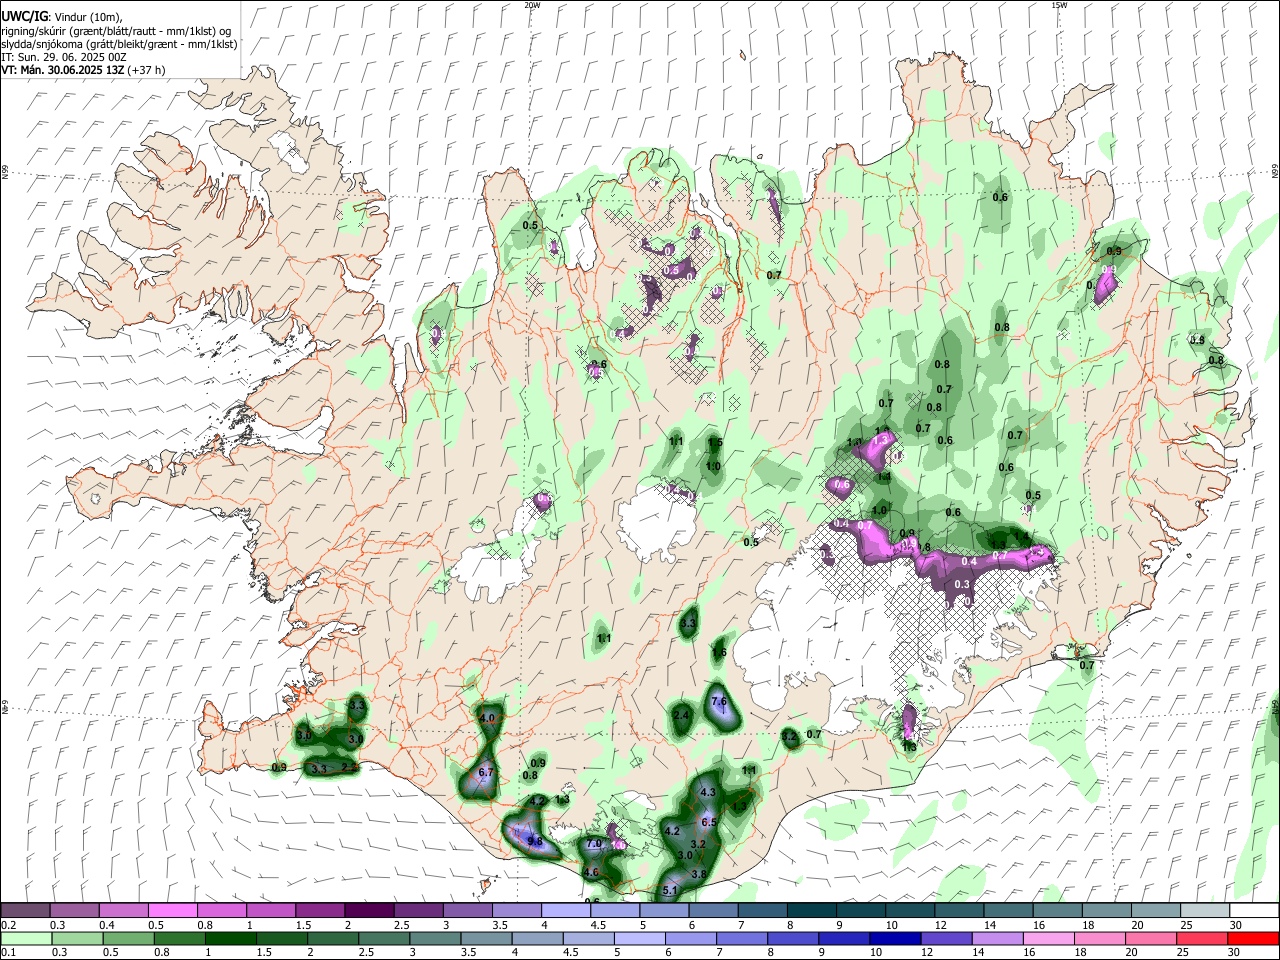Select the slate blue 6 swatch in the upper legend row
The width and height of the screenshot is (1280, 960).
[x=713, y=911]
